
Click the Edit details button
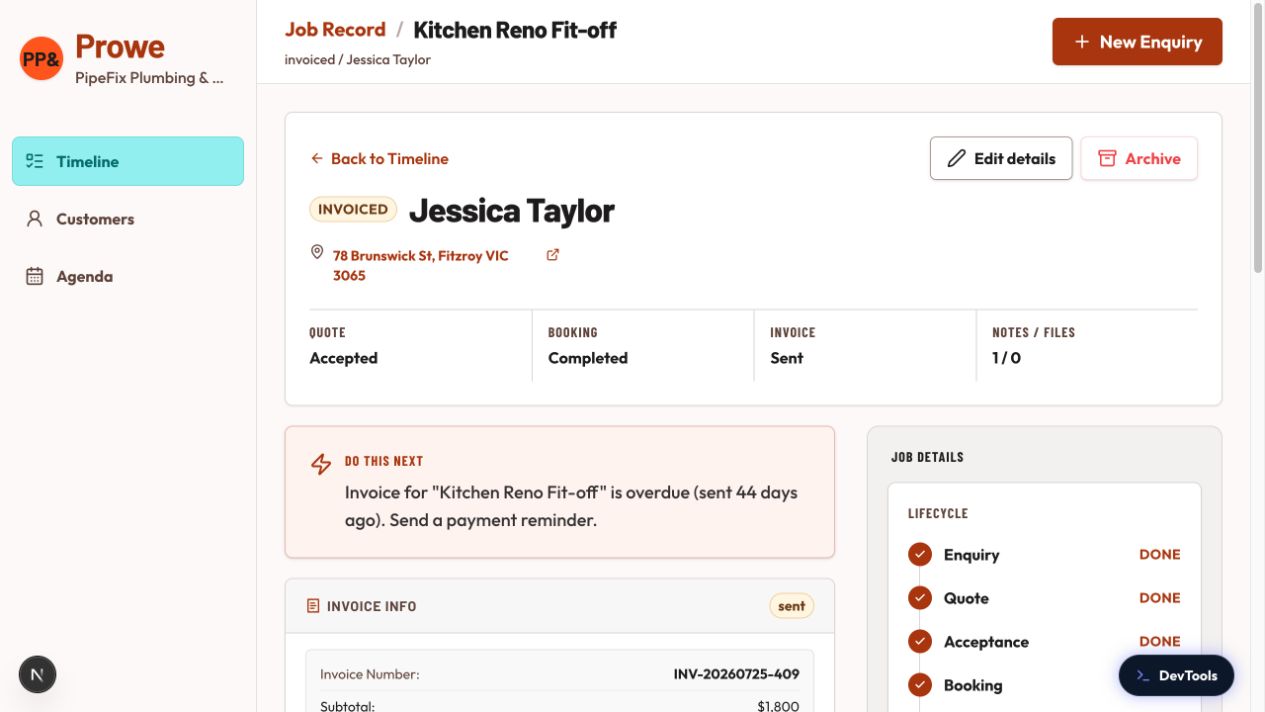pos(1001,158)
